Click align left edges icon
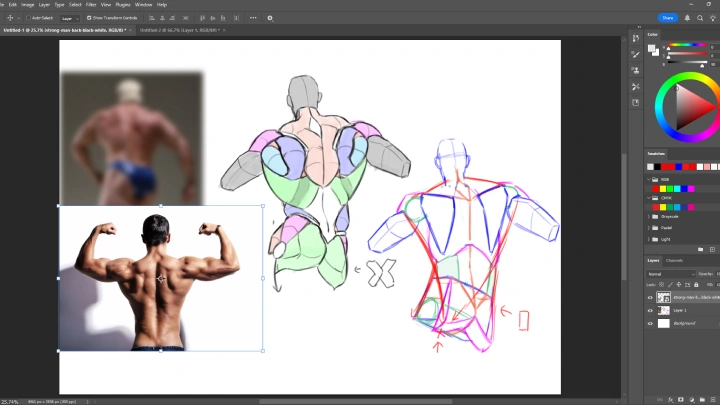This screenshot has width=720, height=405. [x=152, y=18]
